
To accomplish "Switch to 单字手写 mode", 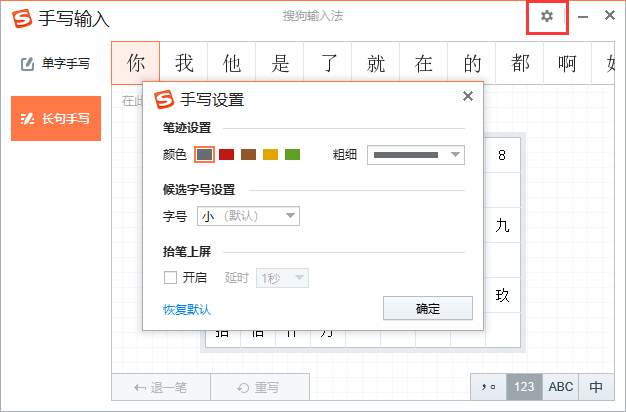I will [56, 64].
